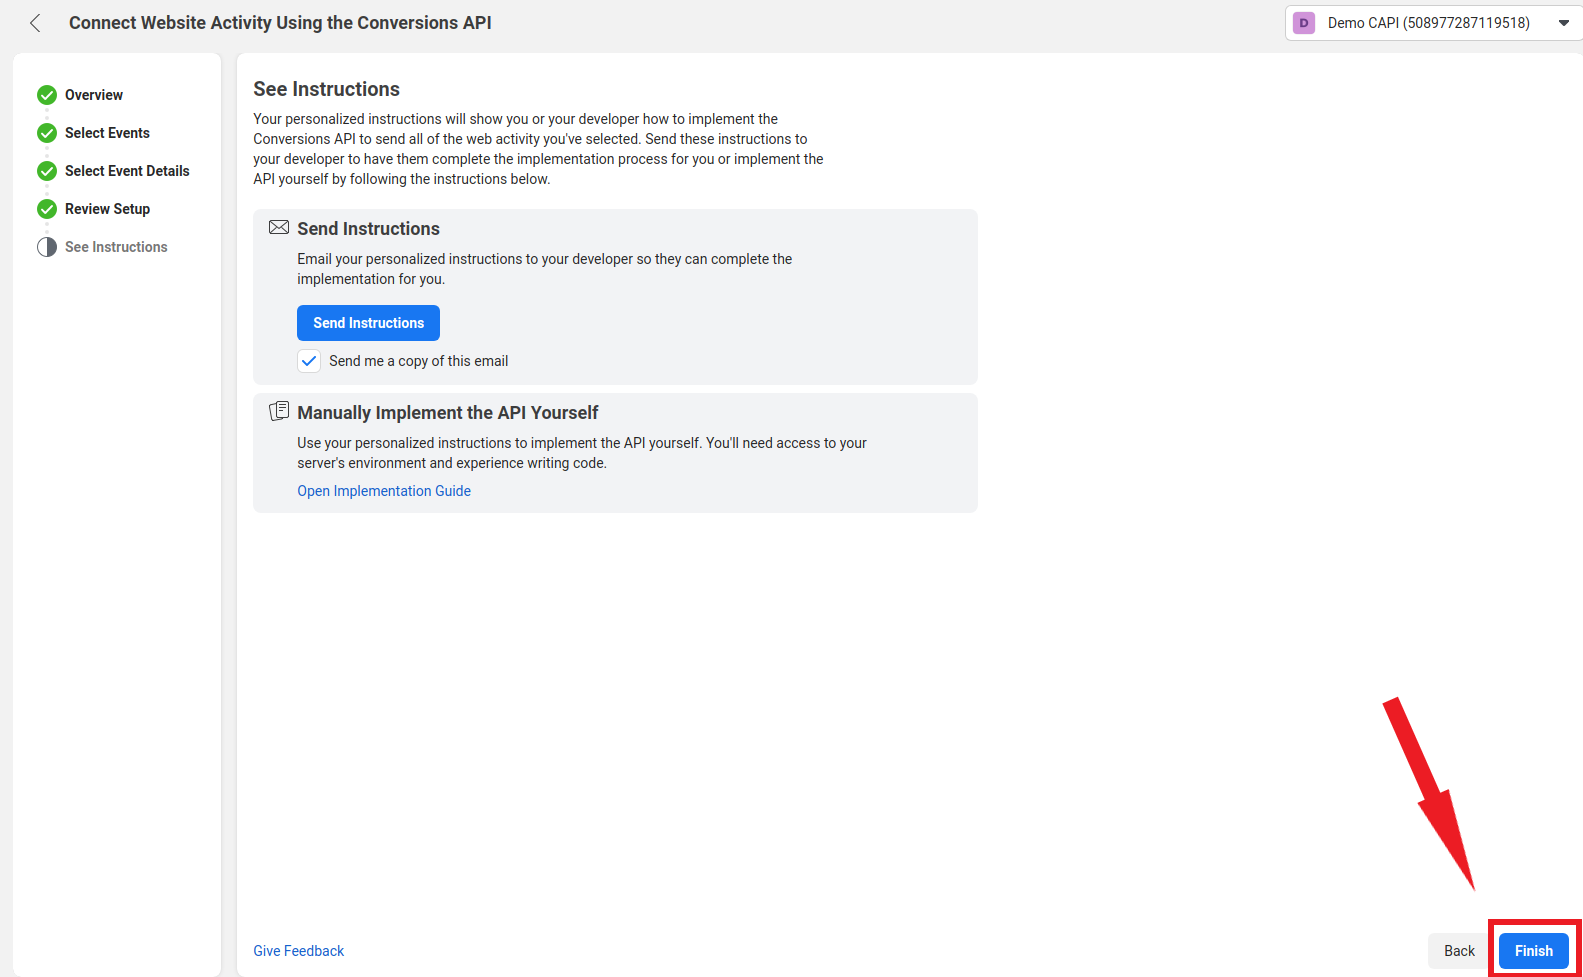
Task: Click the envelope icon next to Send Instructions
Action: [279, 228]
